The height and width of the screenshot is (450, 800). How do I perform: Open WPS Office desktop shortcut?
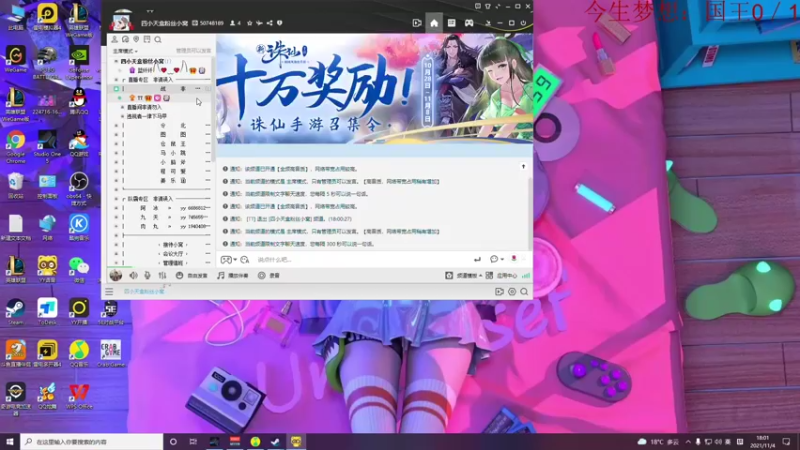click(79, 397)
